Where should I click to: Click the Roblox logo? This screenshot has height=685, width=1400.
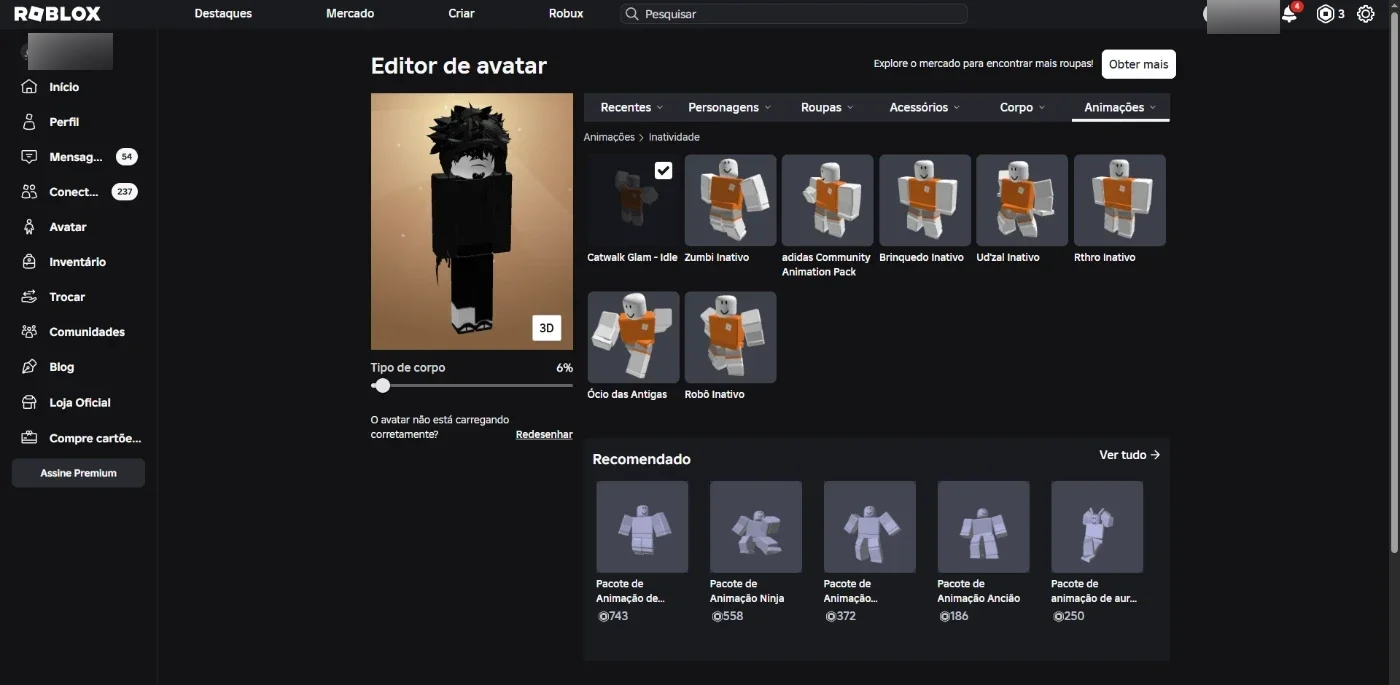(x=57, y=14)
